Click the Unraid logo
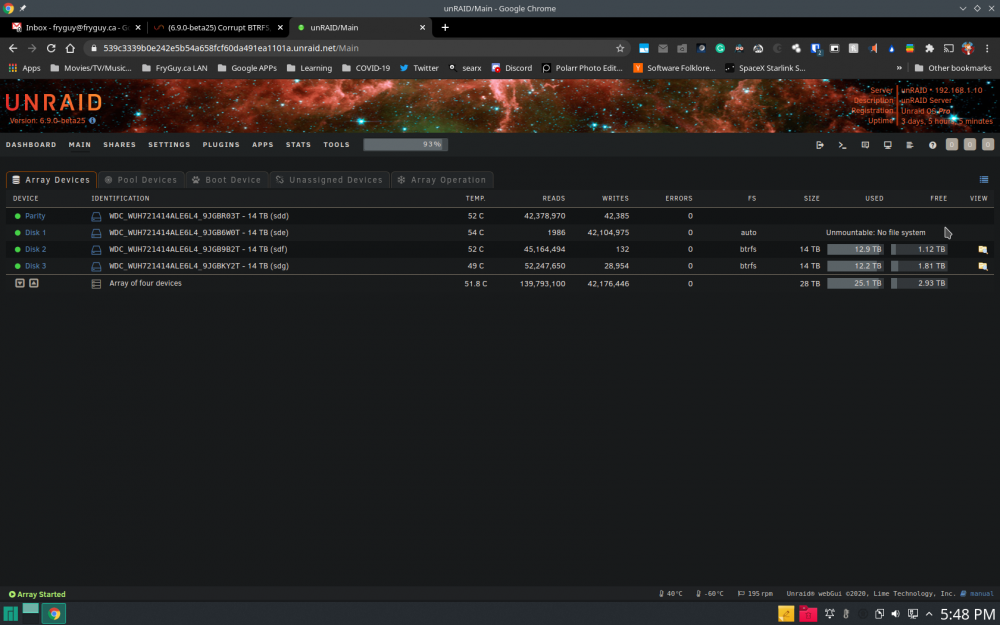1000x625 pixels. point(54,102)
